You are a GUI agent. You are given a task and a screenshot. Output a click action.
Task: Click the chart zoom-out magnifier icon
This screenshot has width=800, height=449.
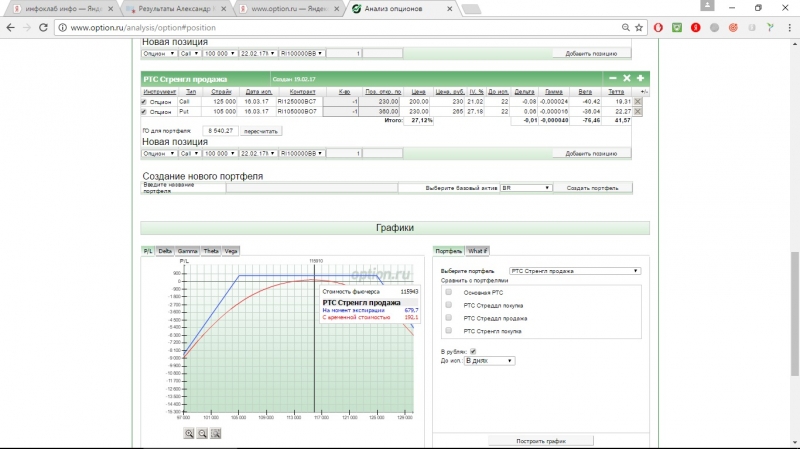(x=202, y=433)
